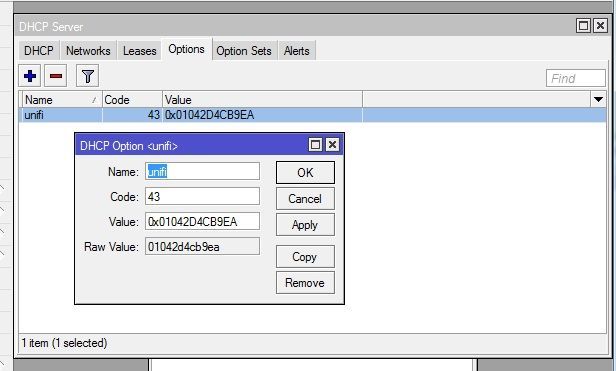
Task: Apply the DHCP option changes
Action: pos(305,225)
